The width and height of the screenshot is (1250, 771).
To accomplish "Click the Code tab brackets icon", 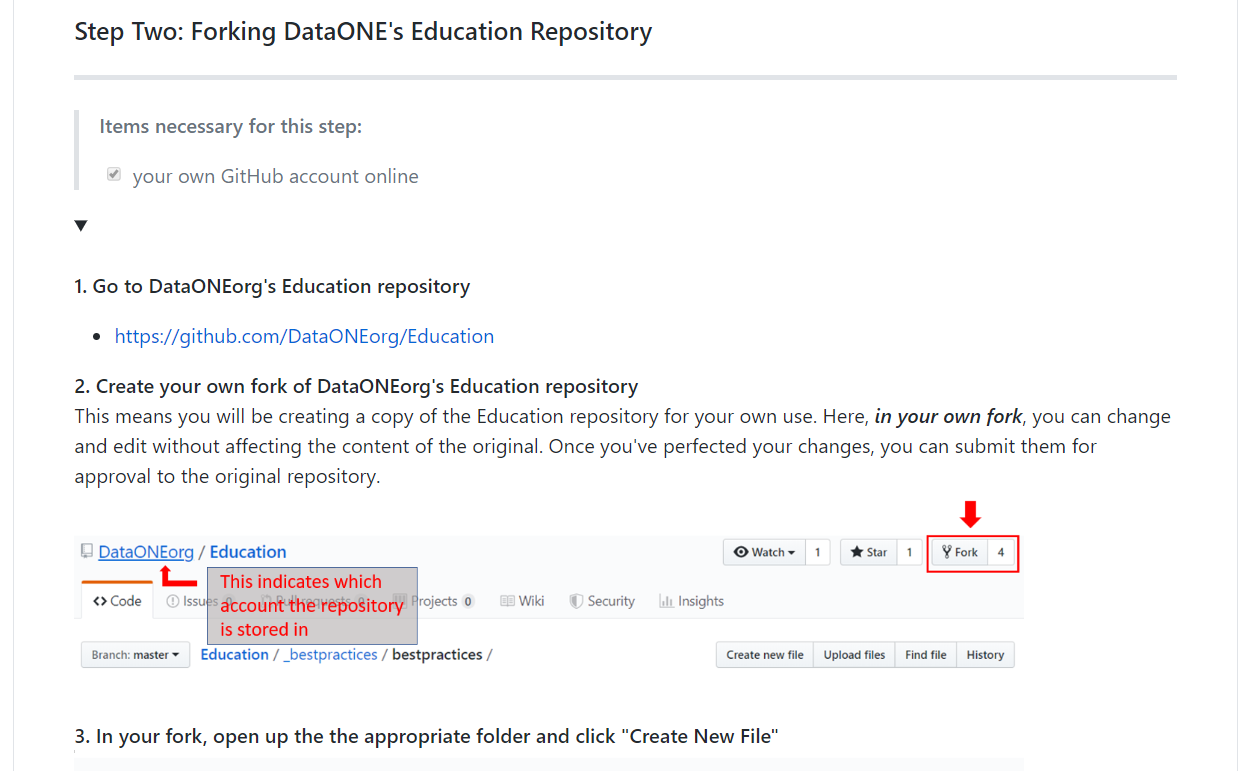I will [100, 601].
